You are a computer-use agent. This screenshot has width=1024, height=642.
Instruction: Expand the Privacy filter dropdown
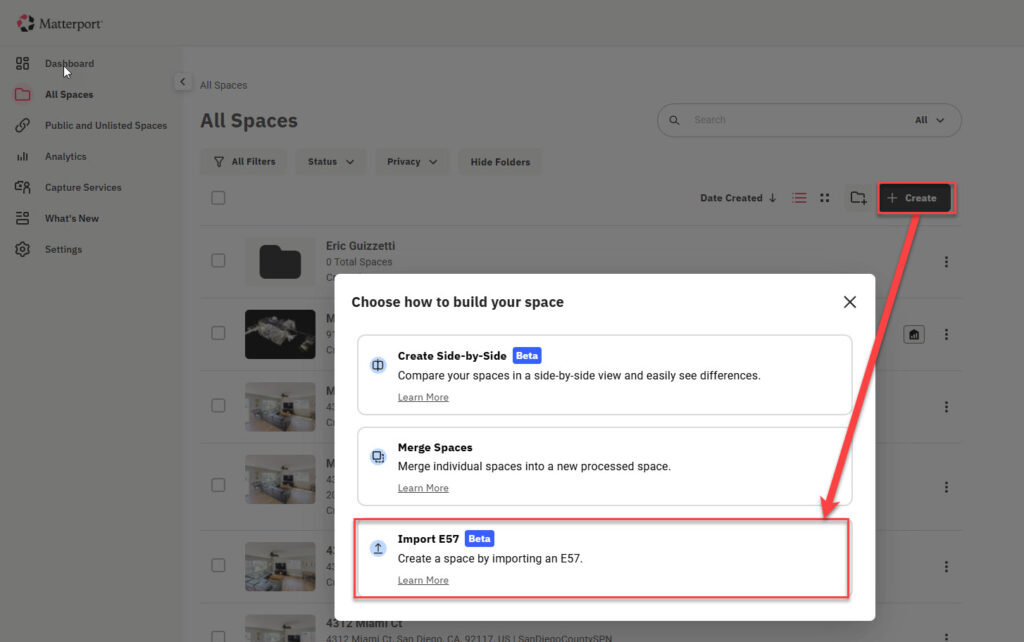pyautogui.click(x=412, y=161)
